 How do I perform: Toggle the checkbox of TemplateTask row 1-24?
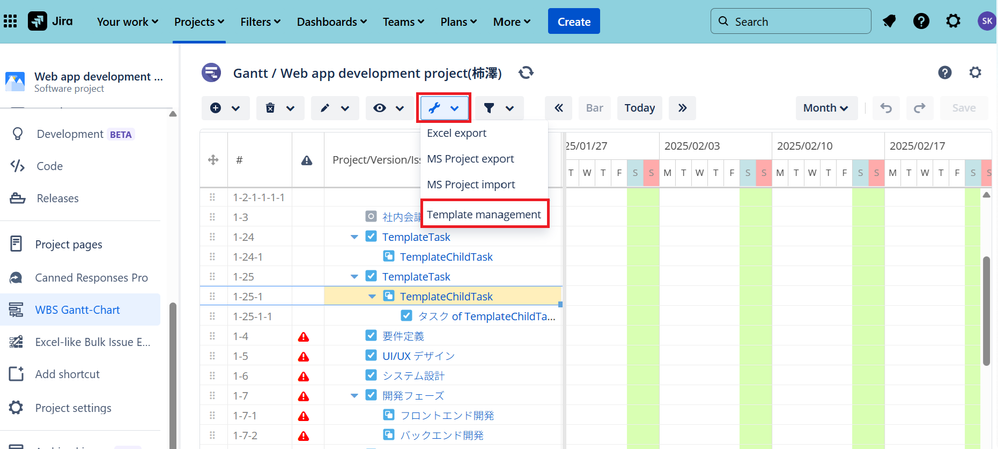click(x=371, y=237)
